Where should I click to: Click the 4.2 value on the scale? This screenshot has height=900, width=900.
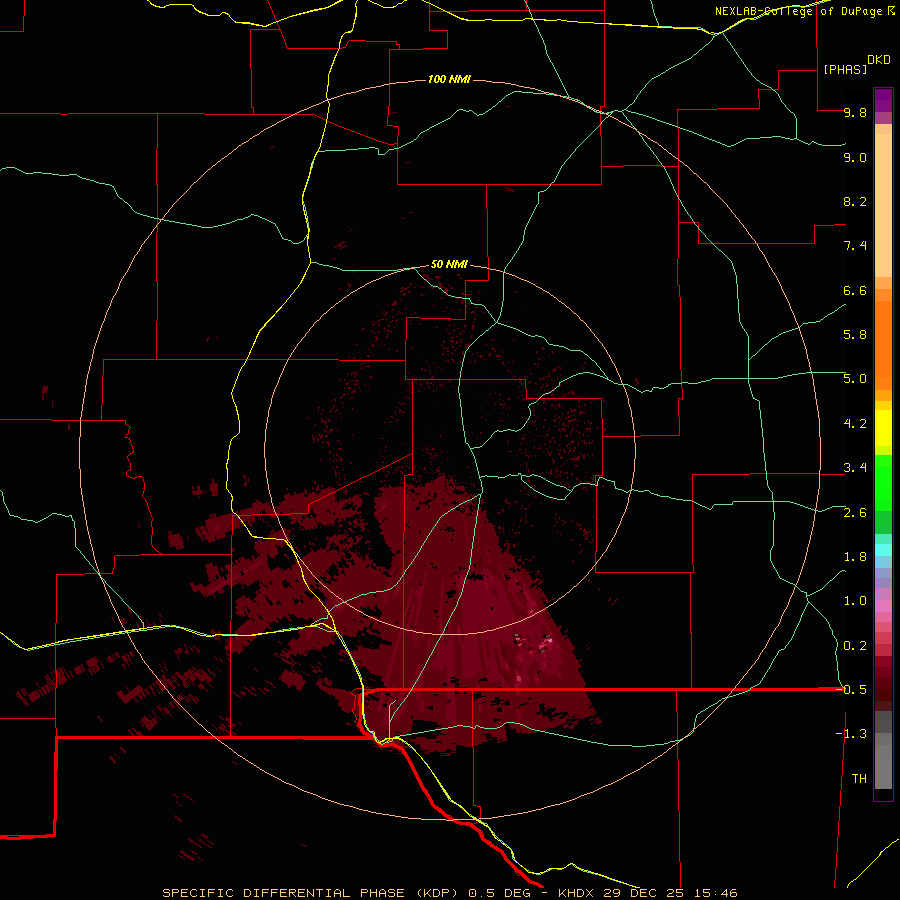(x=855, y=424)
